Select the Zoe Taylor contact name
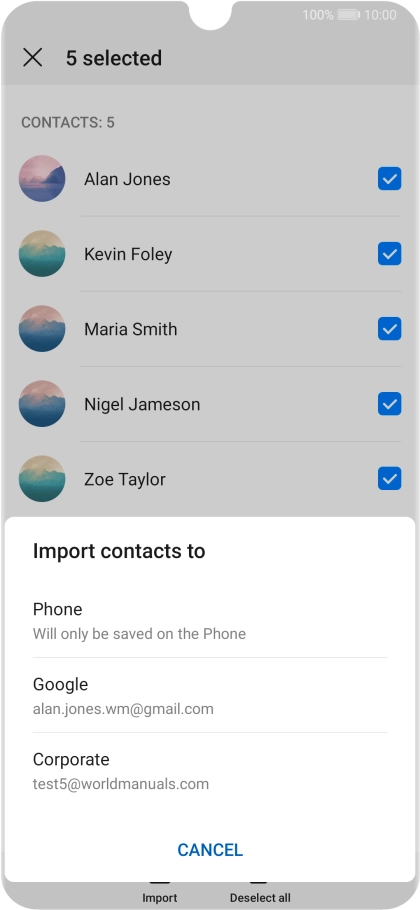The height and width of the screenshot is (910, 420). [125, 479]
